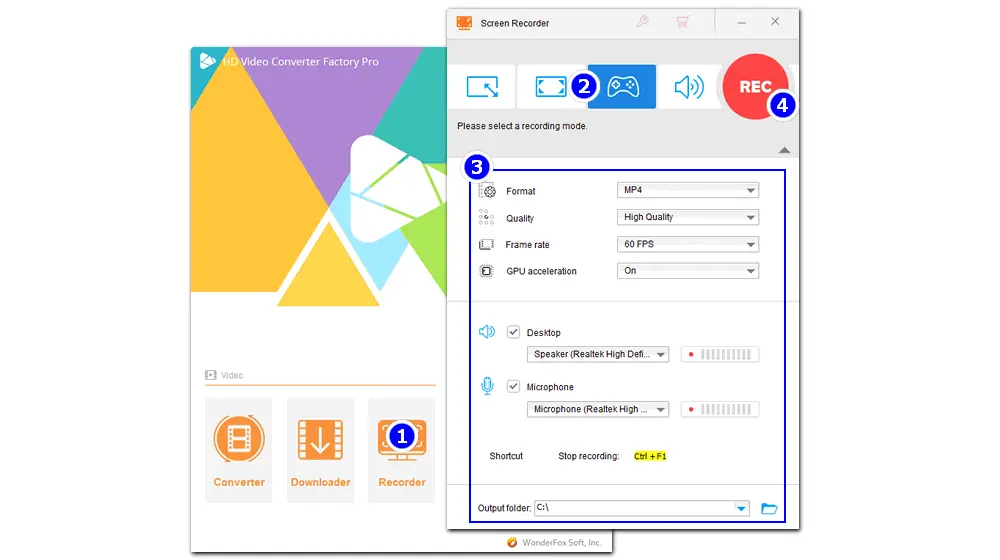This screenshot has height=560, width=1000.
Task: Click the Desktop speaker volume level meter
Action: click(x=720, y=354)
